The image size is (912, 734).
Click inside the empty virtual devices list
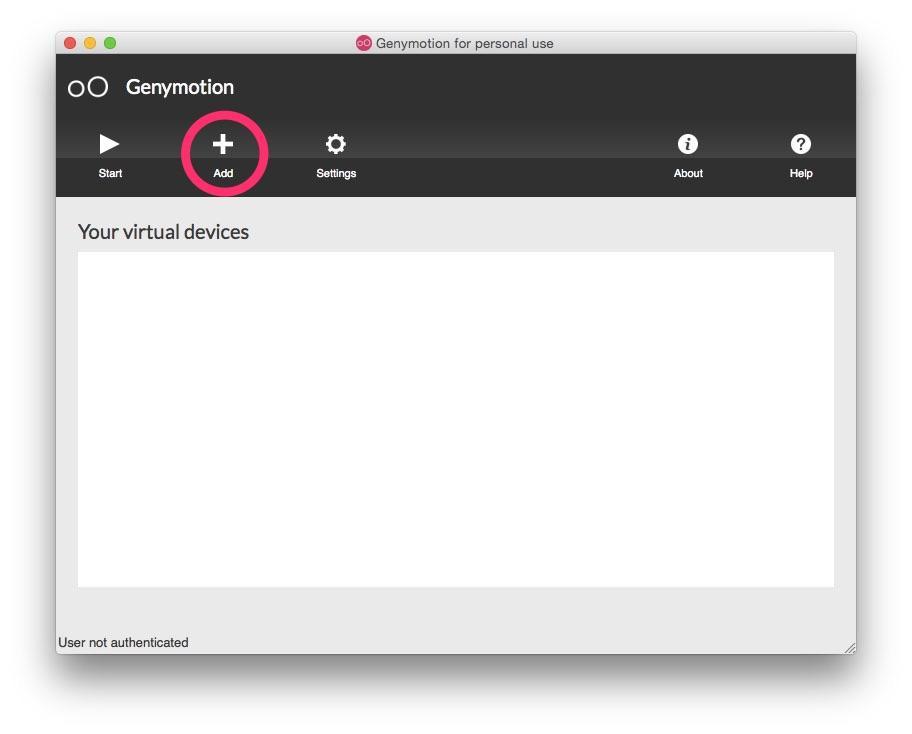tap(455, 419)
